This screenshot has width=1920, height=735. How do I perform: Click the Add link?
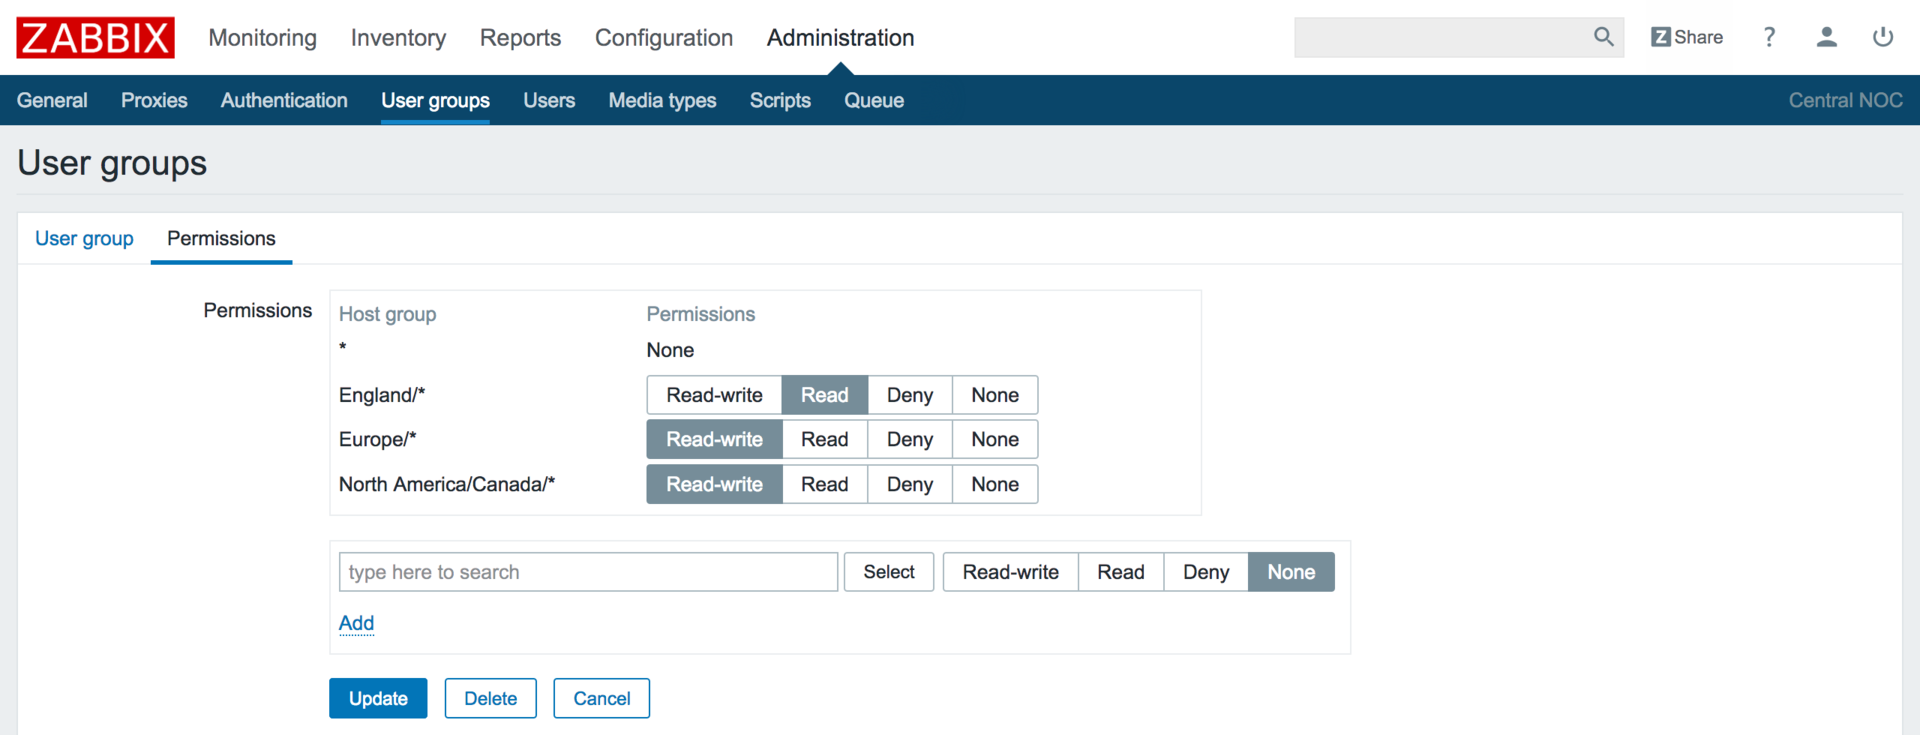pyautogui.click(x=356, y=623)
